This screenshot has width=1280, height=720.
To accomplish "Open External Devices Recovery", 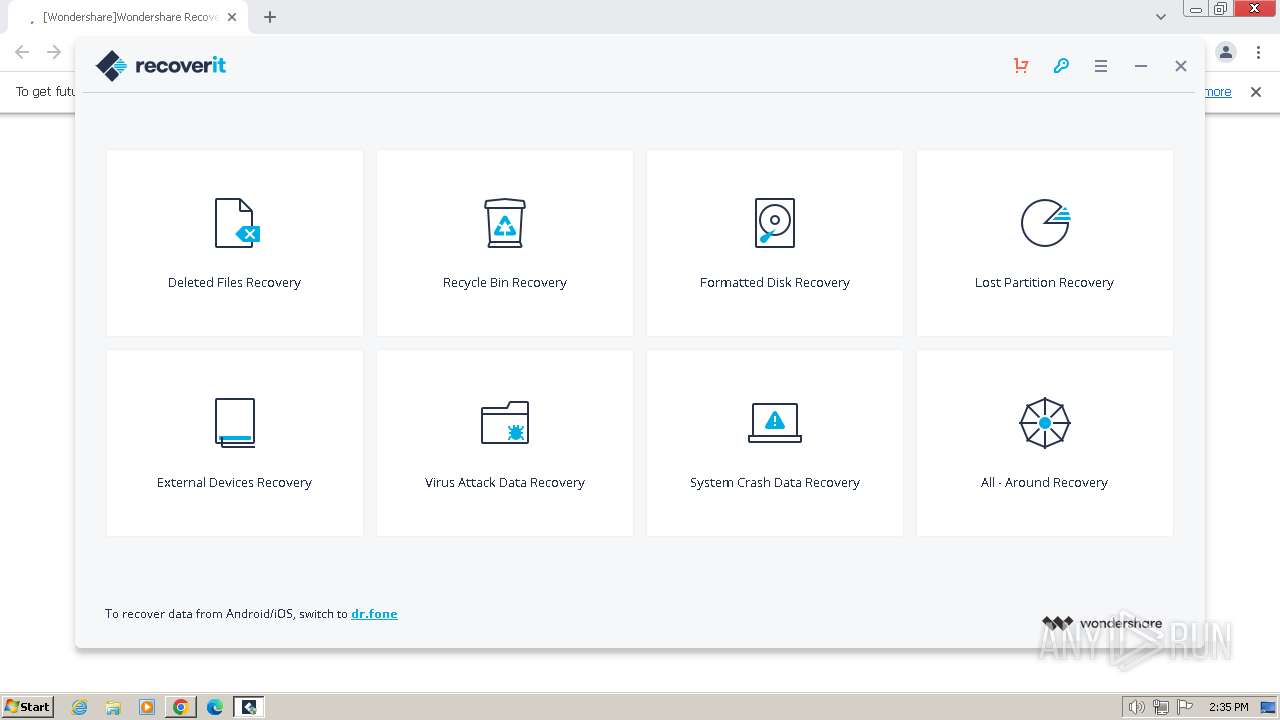I will pyautogui.click(x=235, y=443).
